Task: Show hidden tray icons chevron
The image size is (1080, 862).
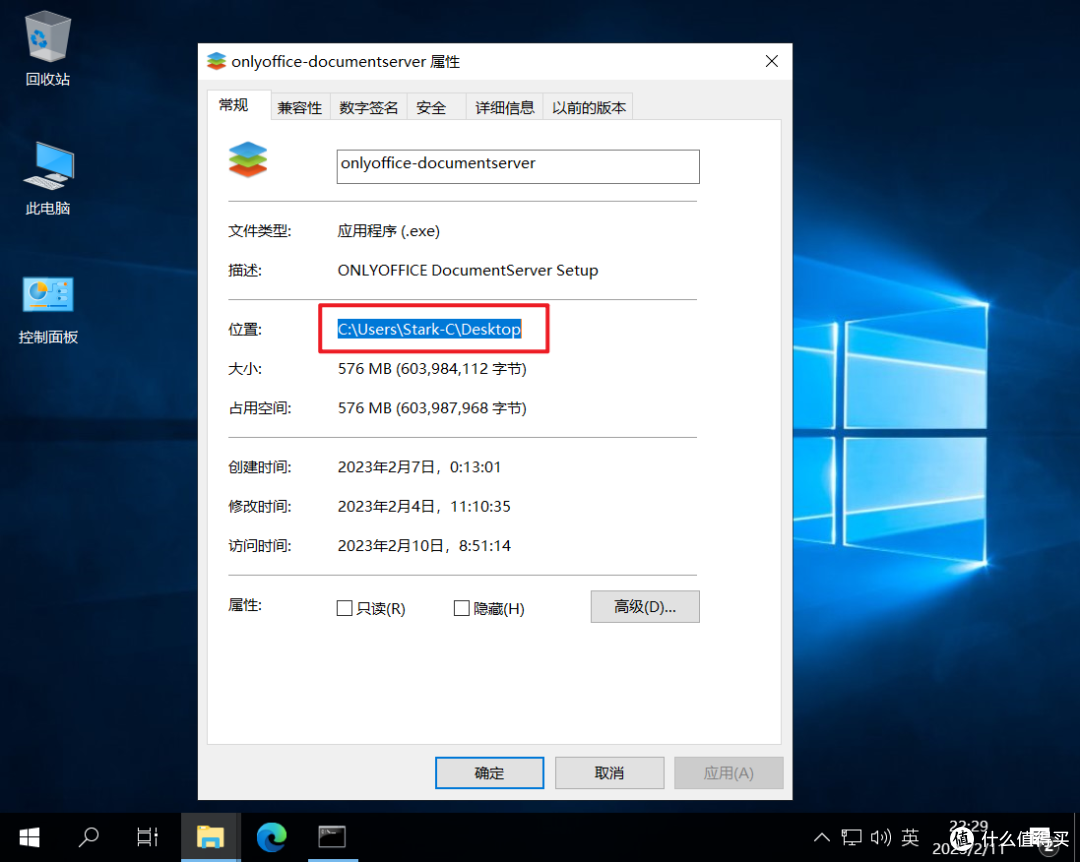Action: pyautogui.click(x=822, y=837)
